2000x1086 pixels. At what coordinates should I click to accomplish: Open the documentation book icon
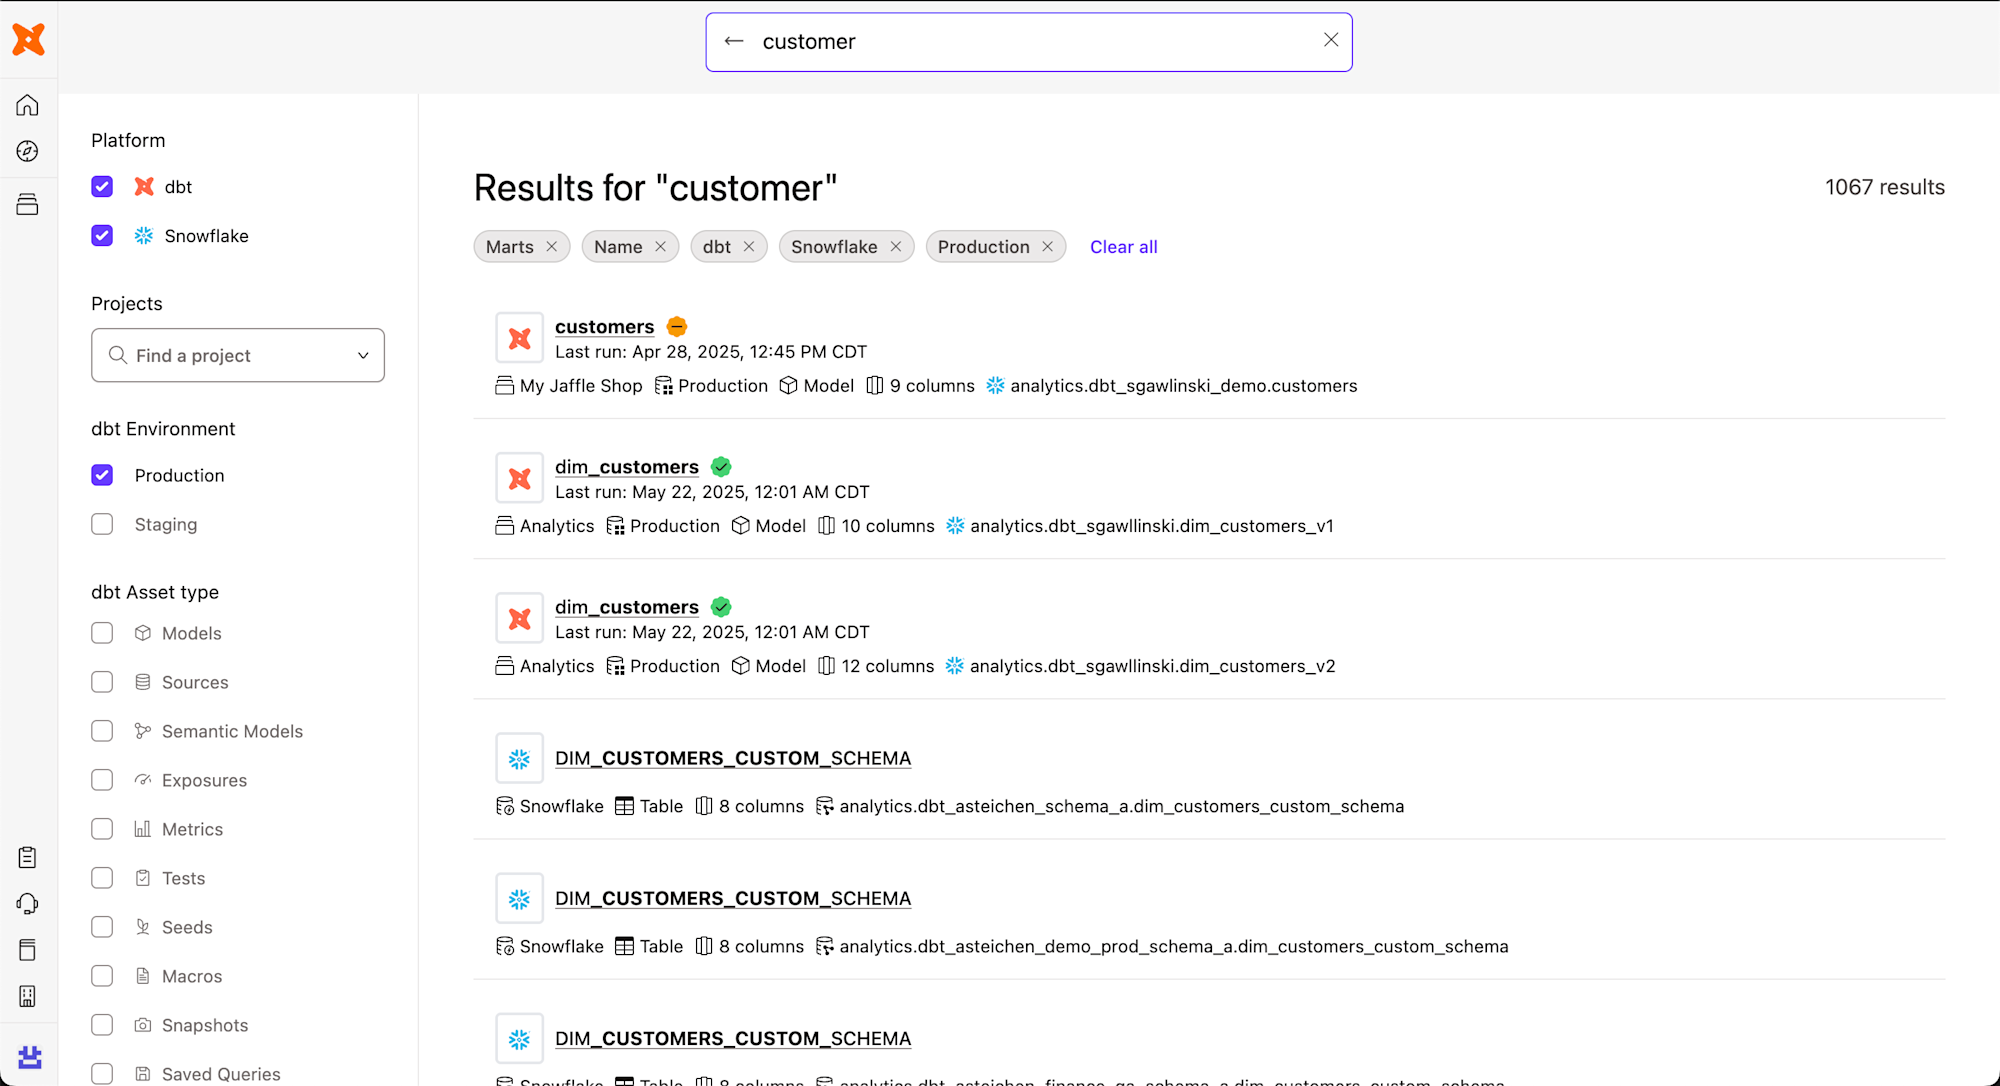(28, 950)
